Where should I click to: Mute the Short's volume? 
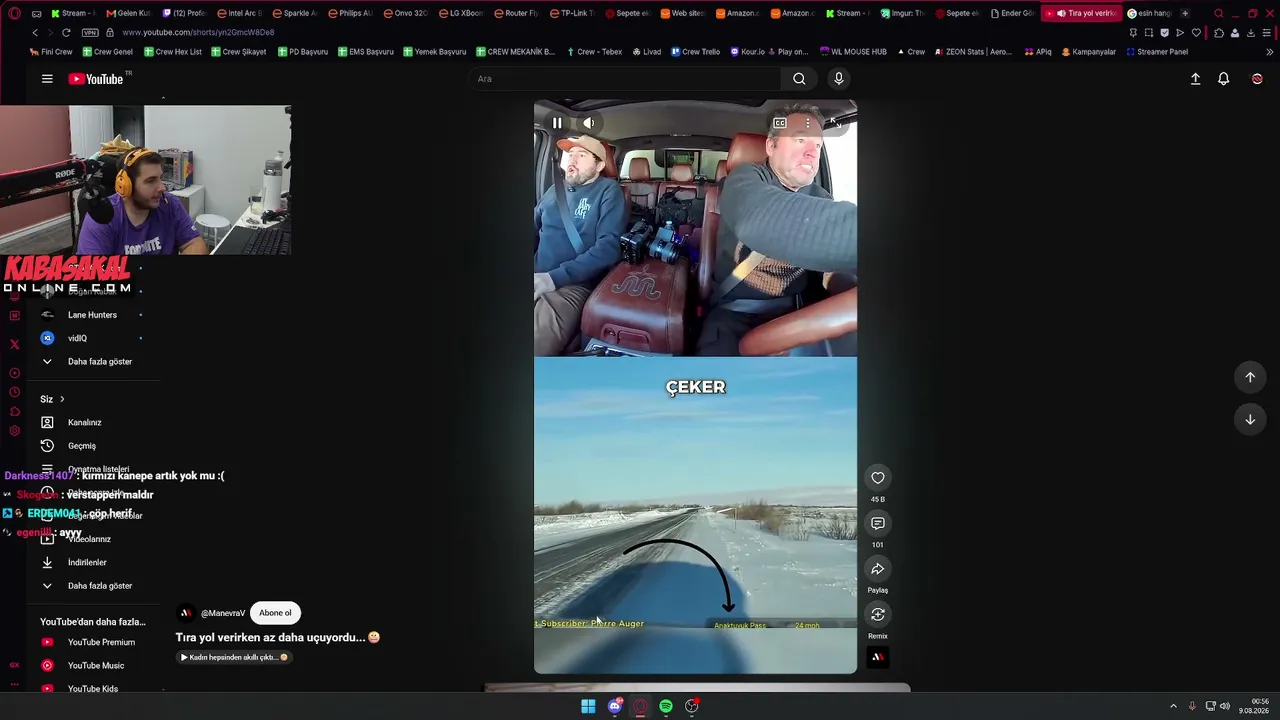[589, 123]
